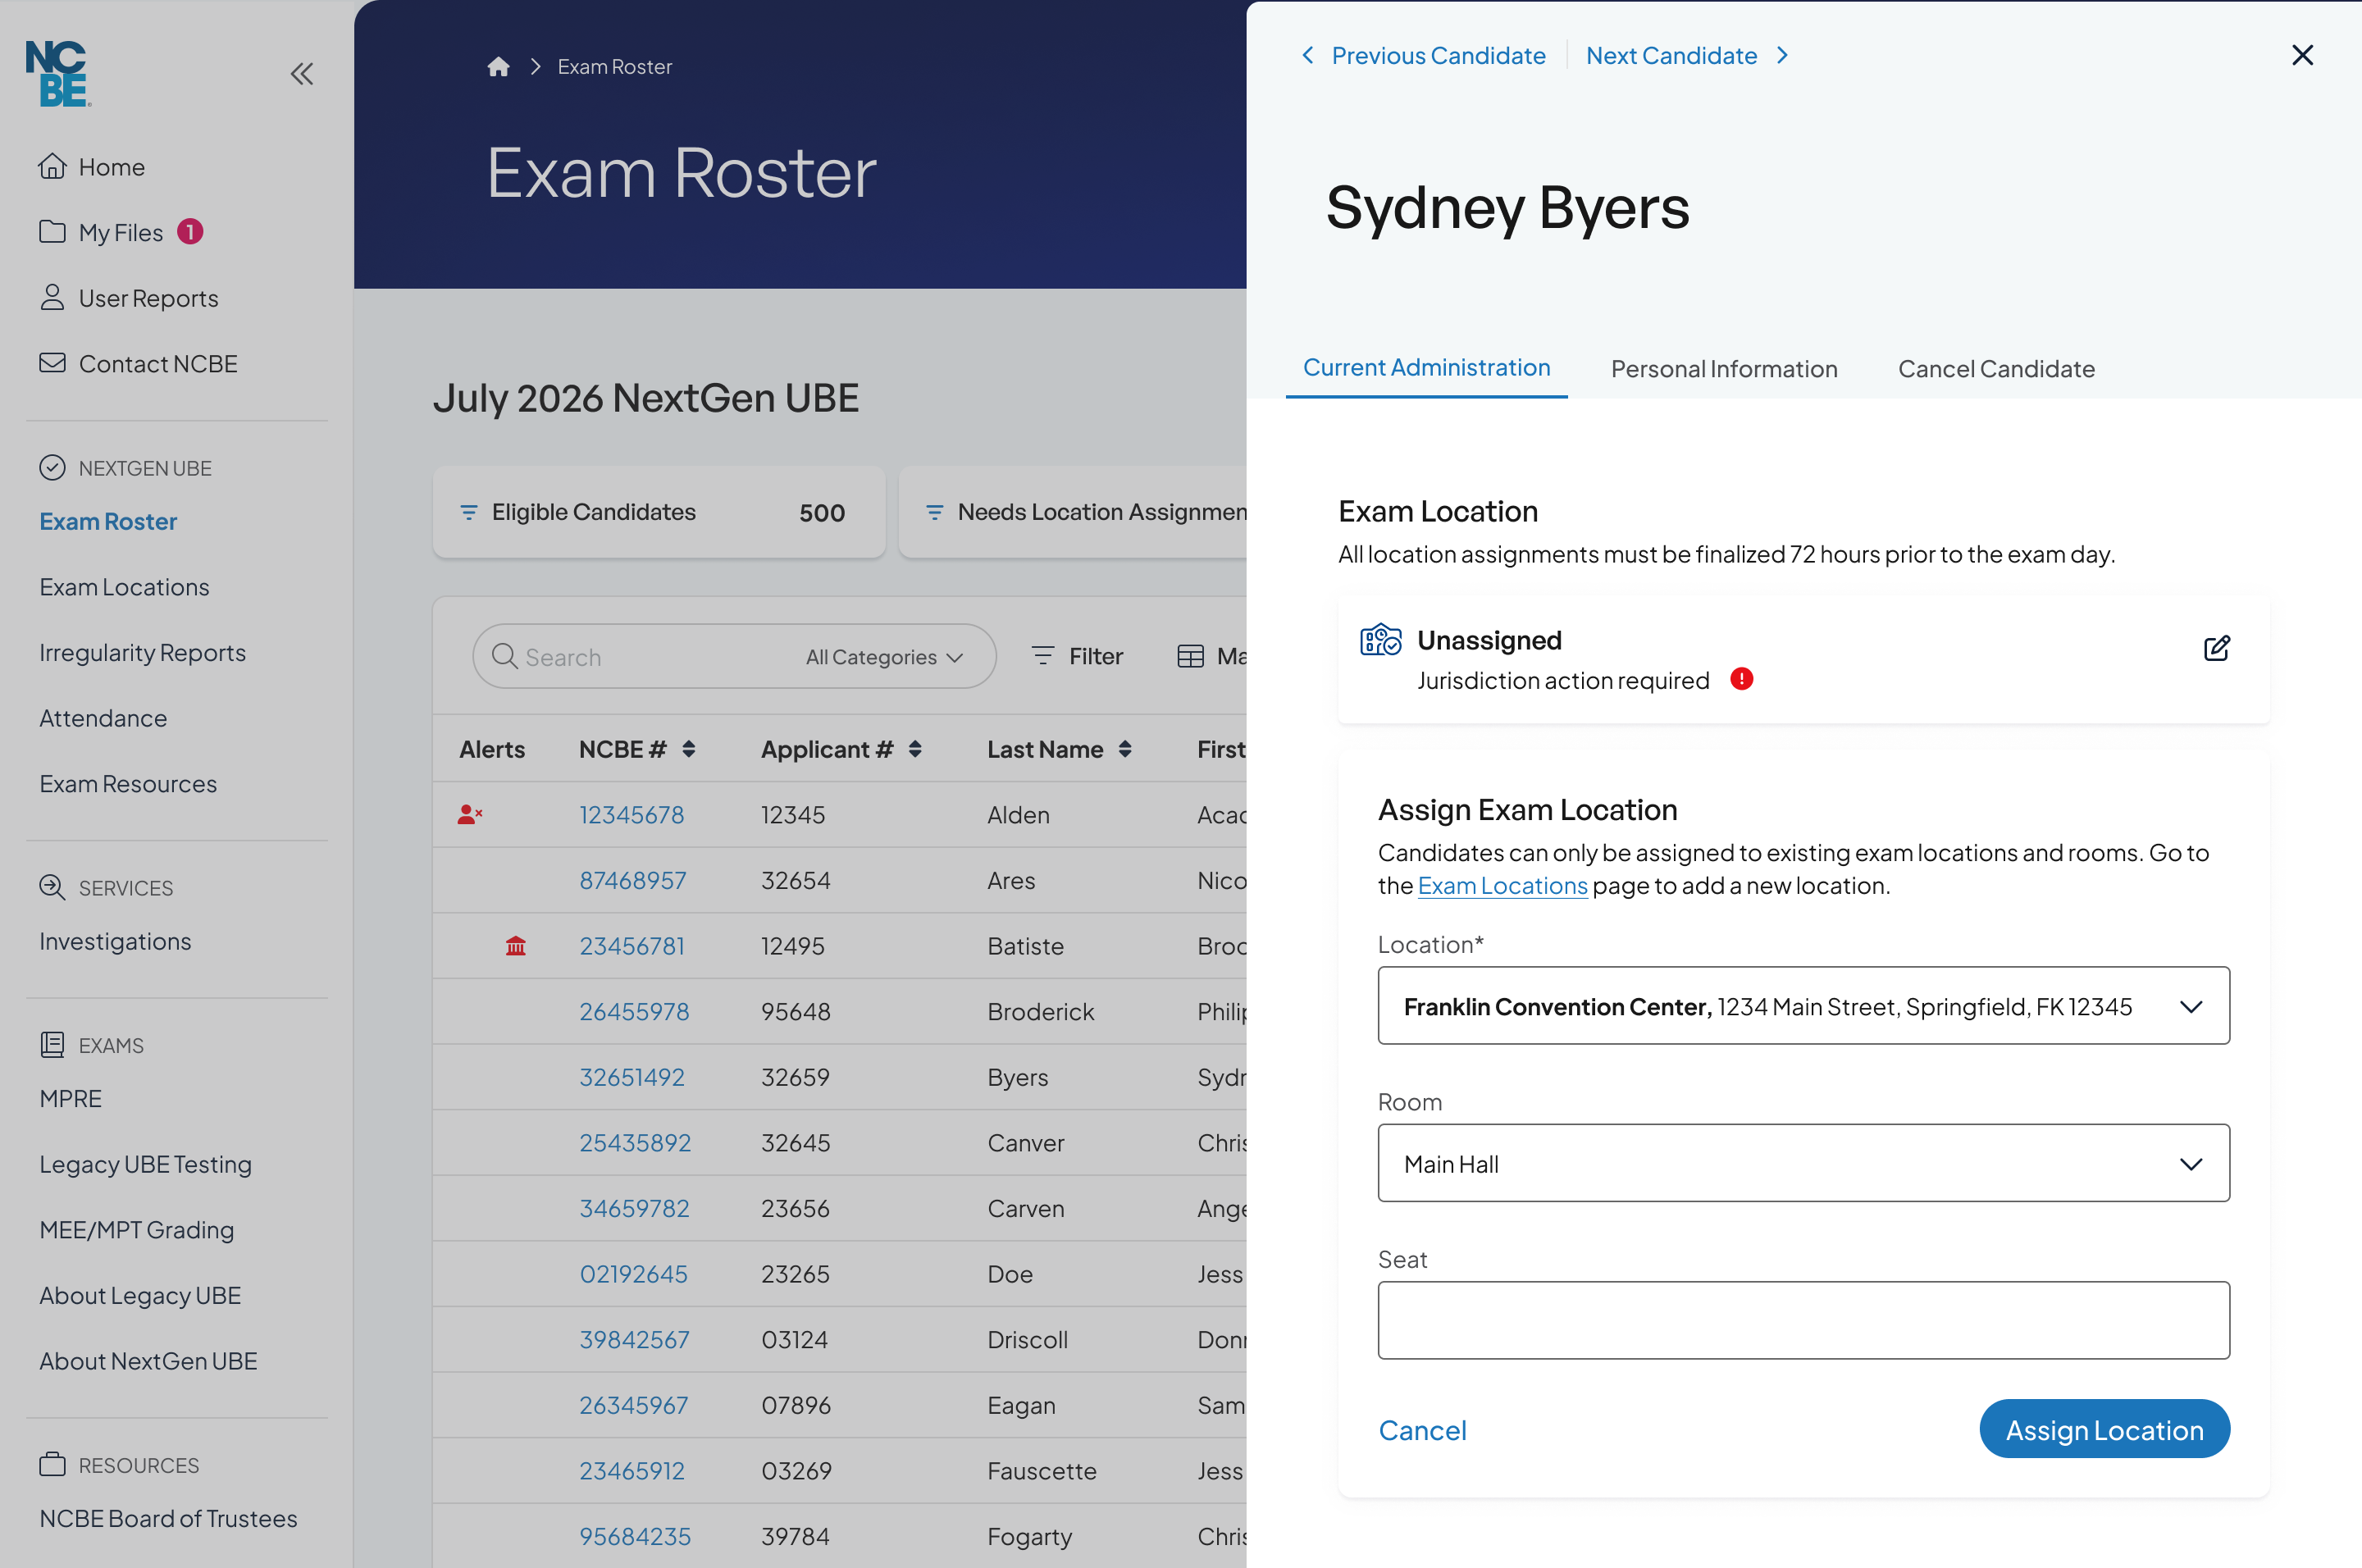Click the alert icon in Alden row

(470, 815)
